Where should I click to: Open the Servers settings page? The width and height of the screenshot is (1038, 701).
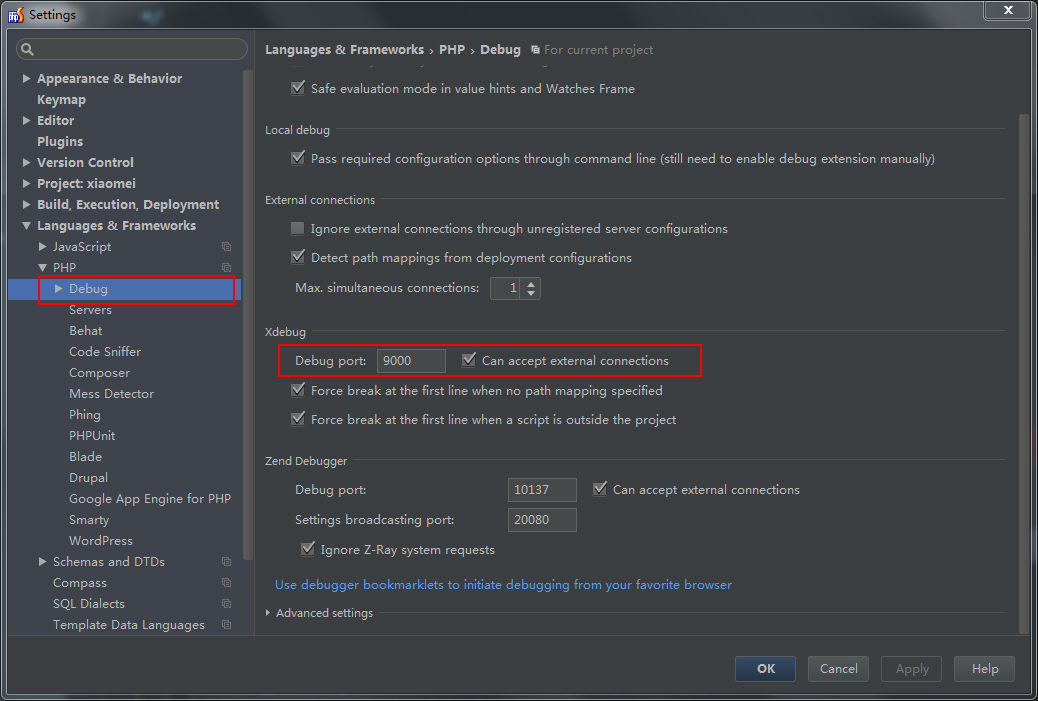(90, 310)
